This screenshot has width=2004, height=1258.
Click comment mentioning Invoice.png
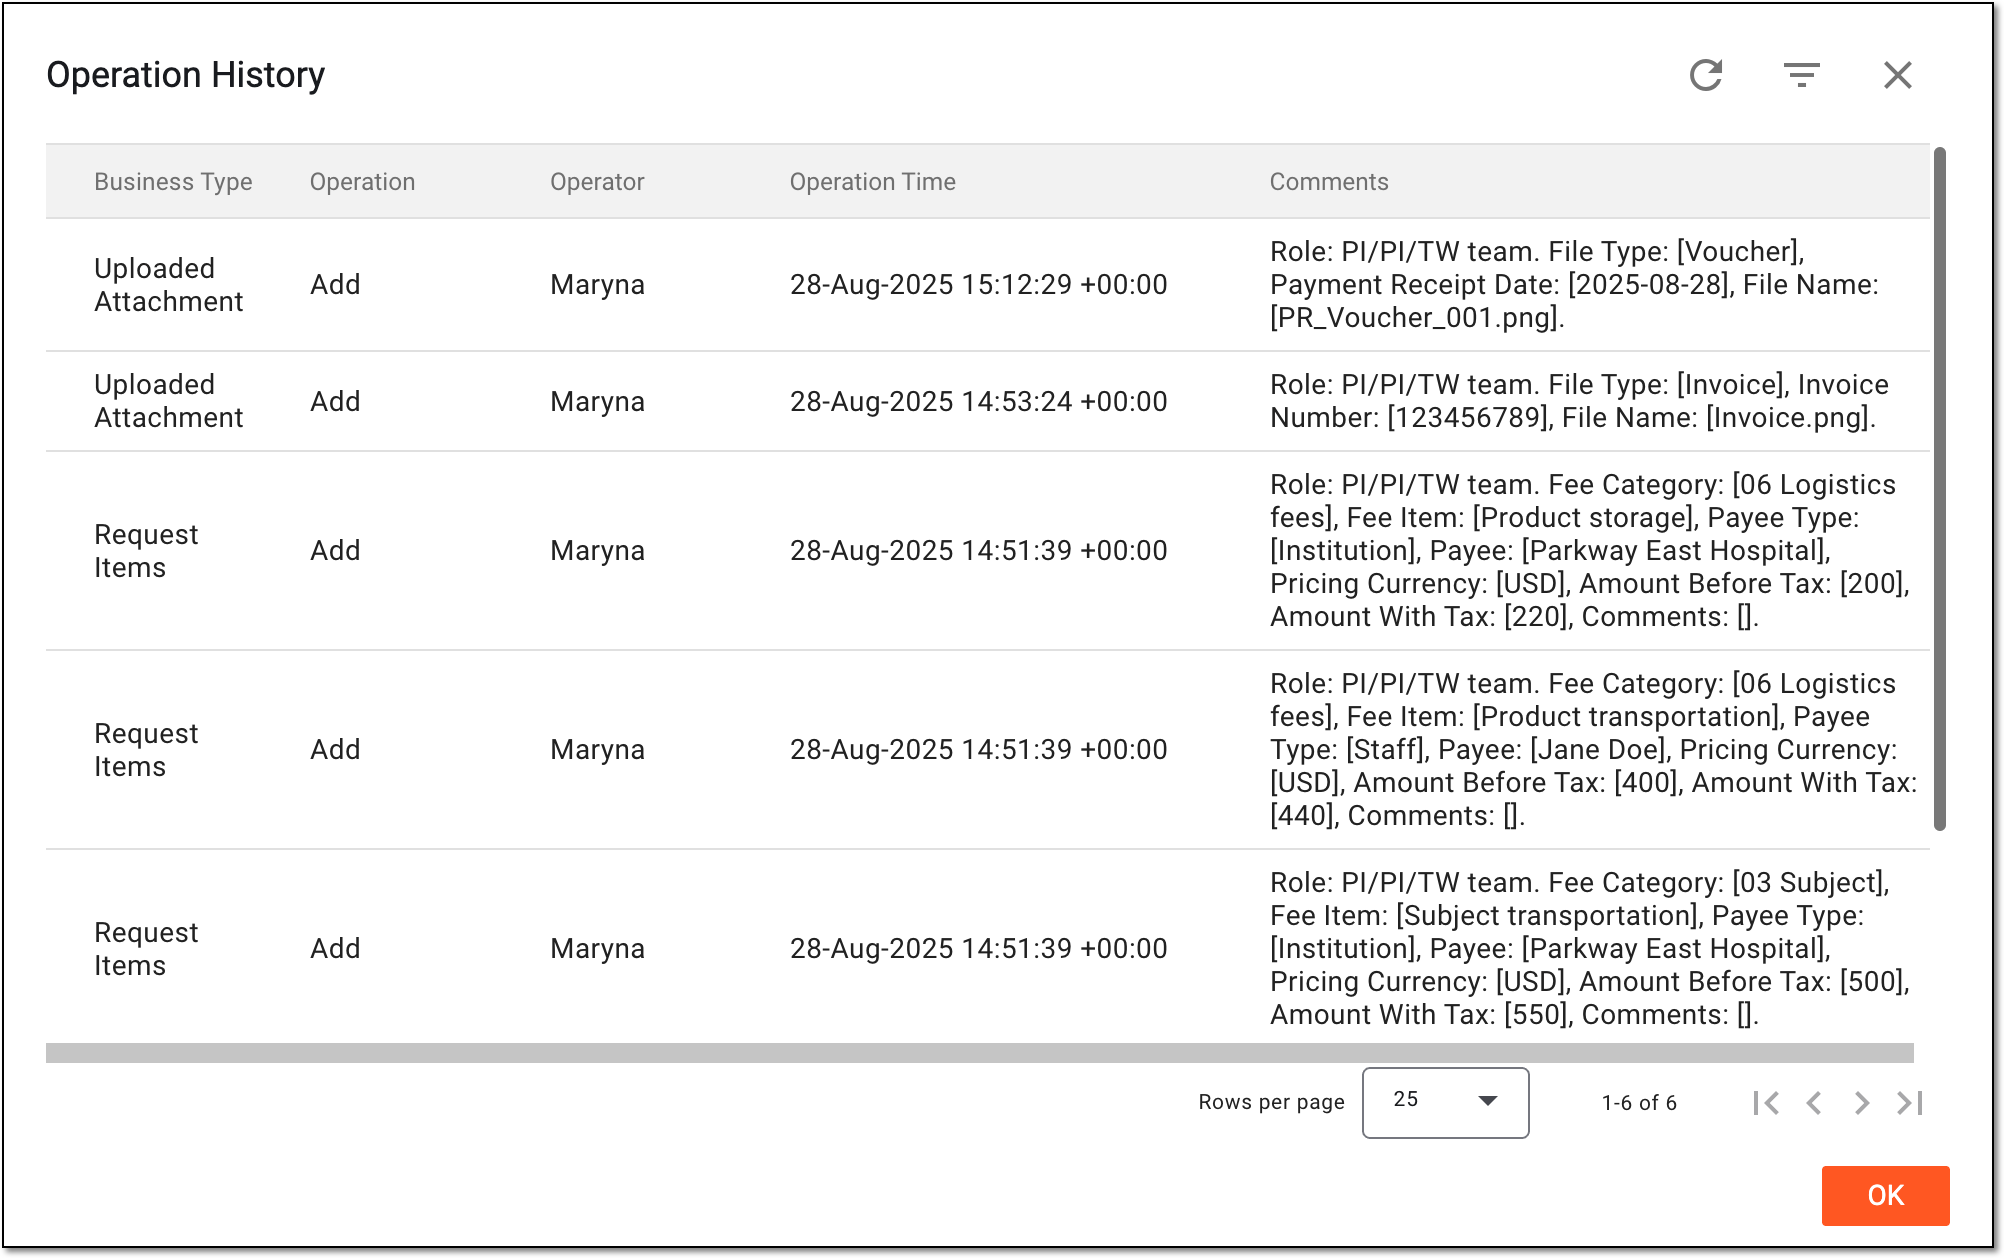click(x=1579, y=401)
